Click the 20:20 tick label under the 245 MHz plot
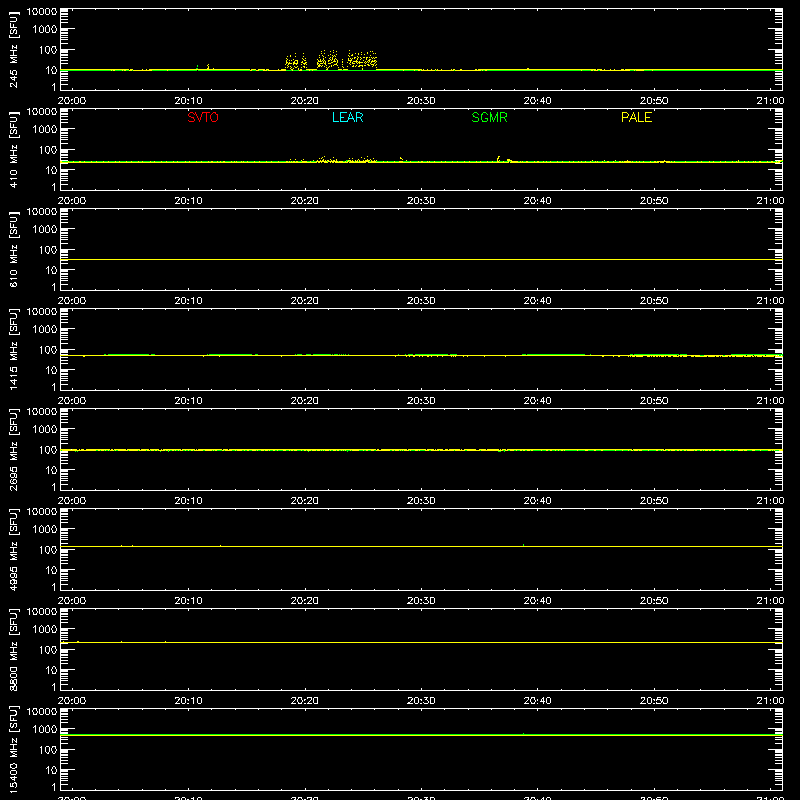The width and height of the screenshot is (800, 800). point(305,101)
